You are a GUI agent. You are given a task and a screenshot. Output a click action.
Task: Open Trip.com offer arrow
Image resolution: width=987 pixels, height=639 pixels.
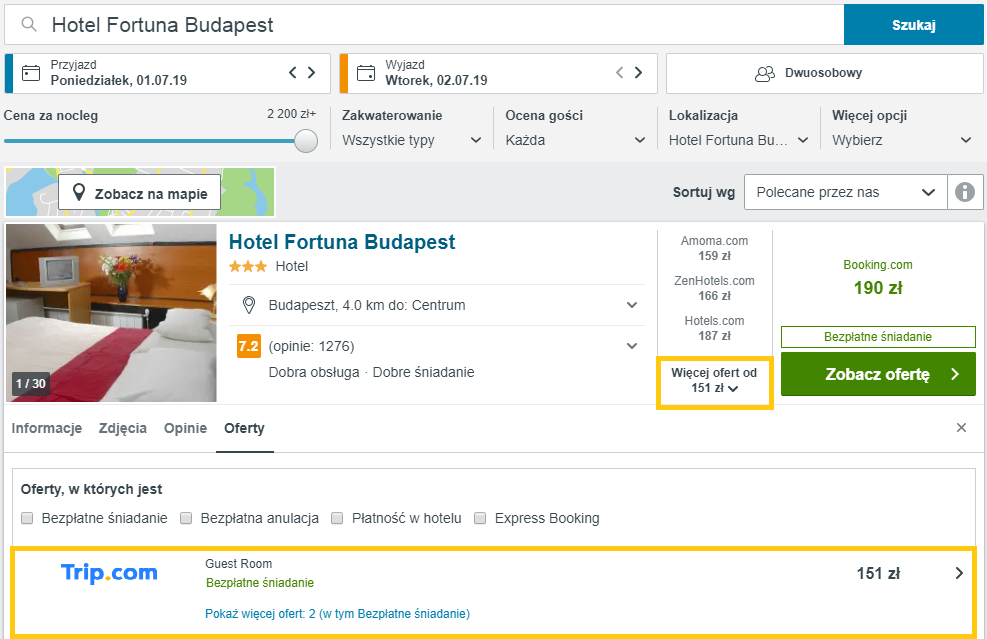point(959,573)
